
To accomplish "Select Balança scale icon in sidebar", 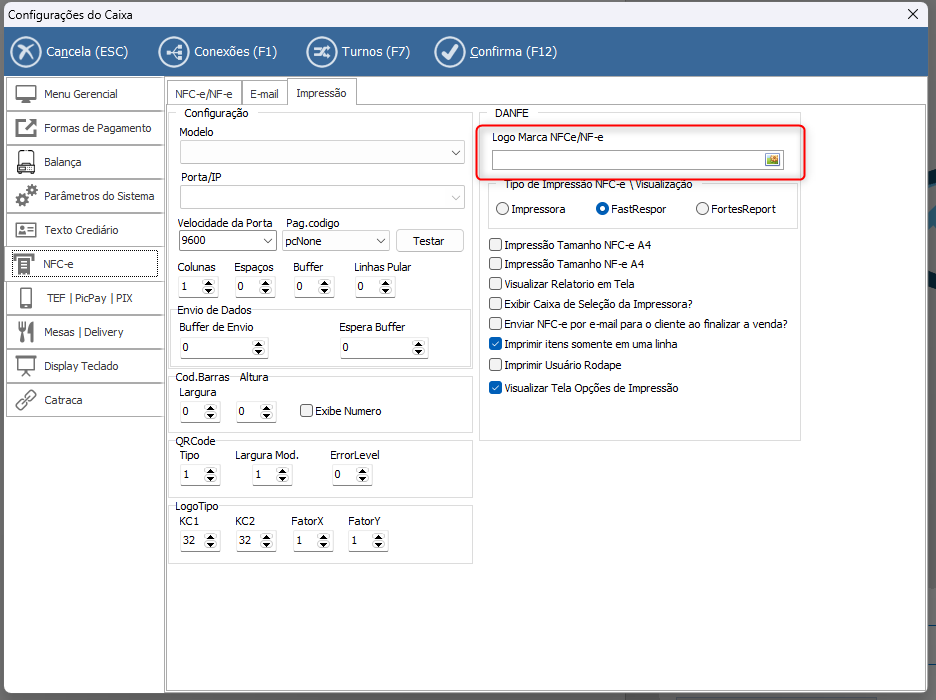I will pyautogui.click(x=26, y=162).
